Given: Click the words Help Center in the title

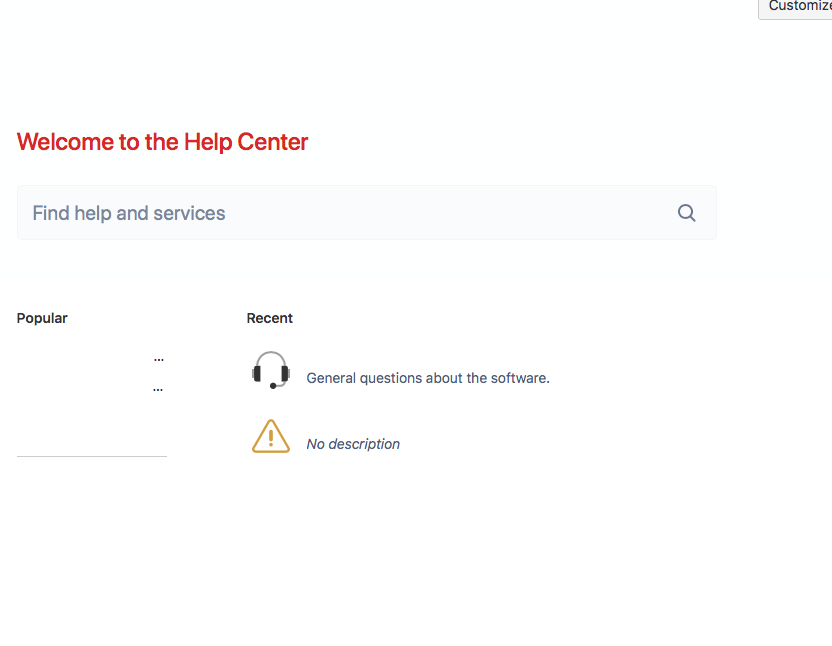Looking at the screenshot, I should pyautogui.click(x=246, y=142).
